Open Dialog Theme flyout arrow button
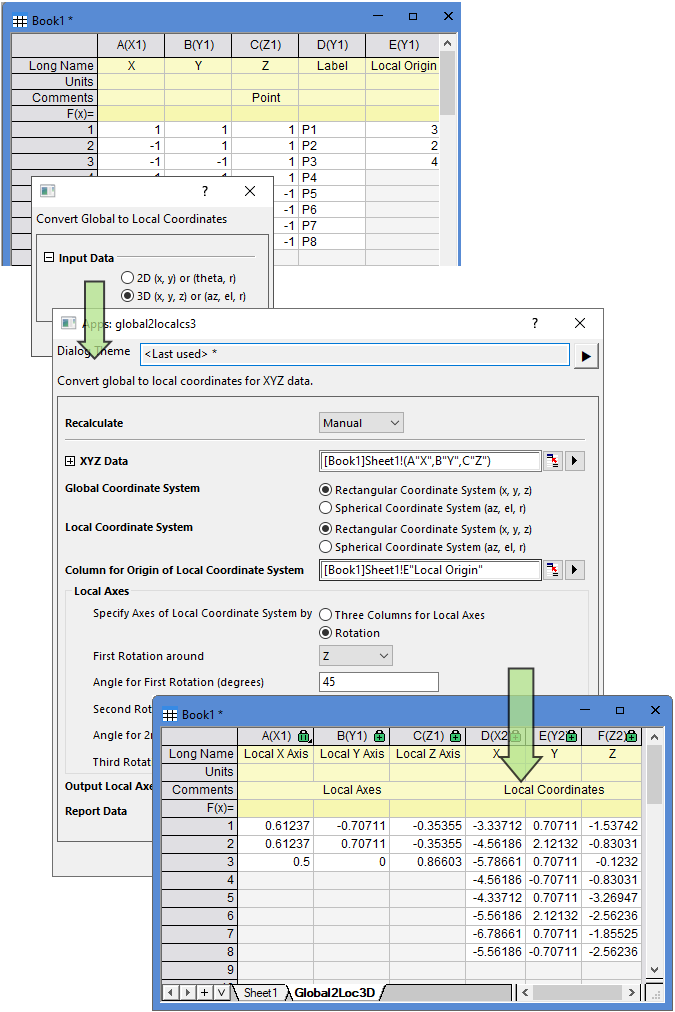The height and width of the screenshot is (1012, 675). 586,355
